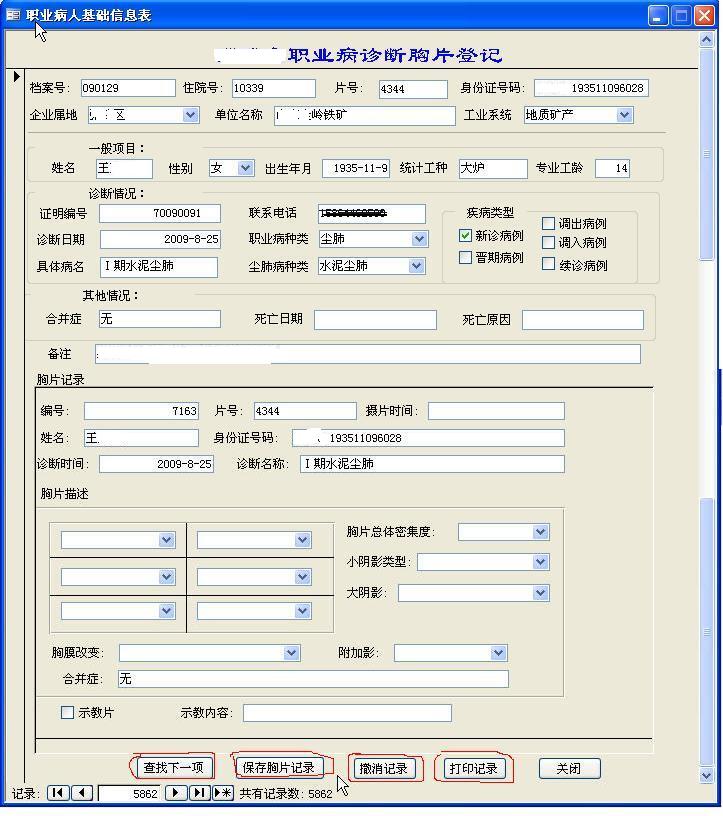Click the 打印记录 button
This screenshot has width=723, height=816.
474,768
